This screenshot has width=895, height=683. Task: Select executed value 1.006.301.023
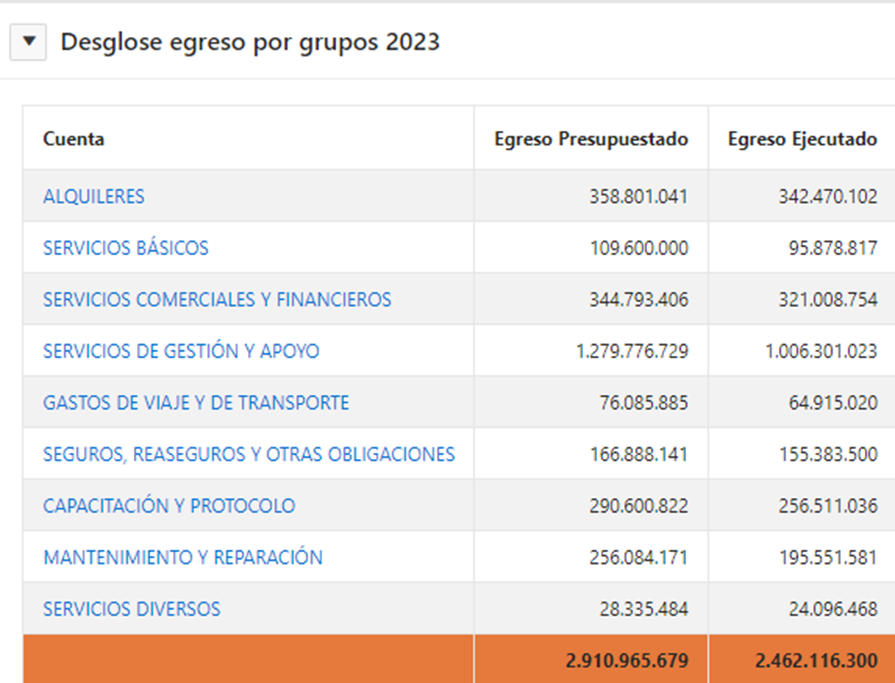coord(821,351)
